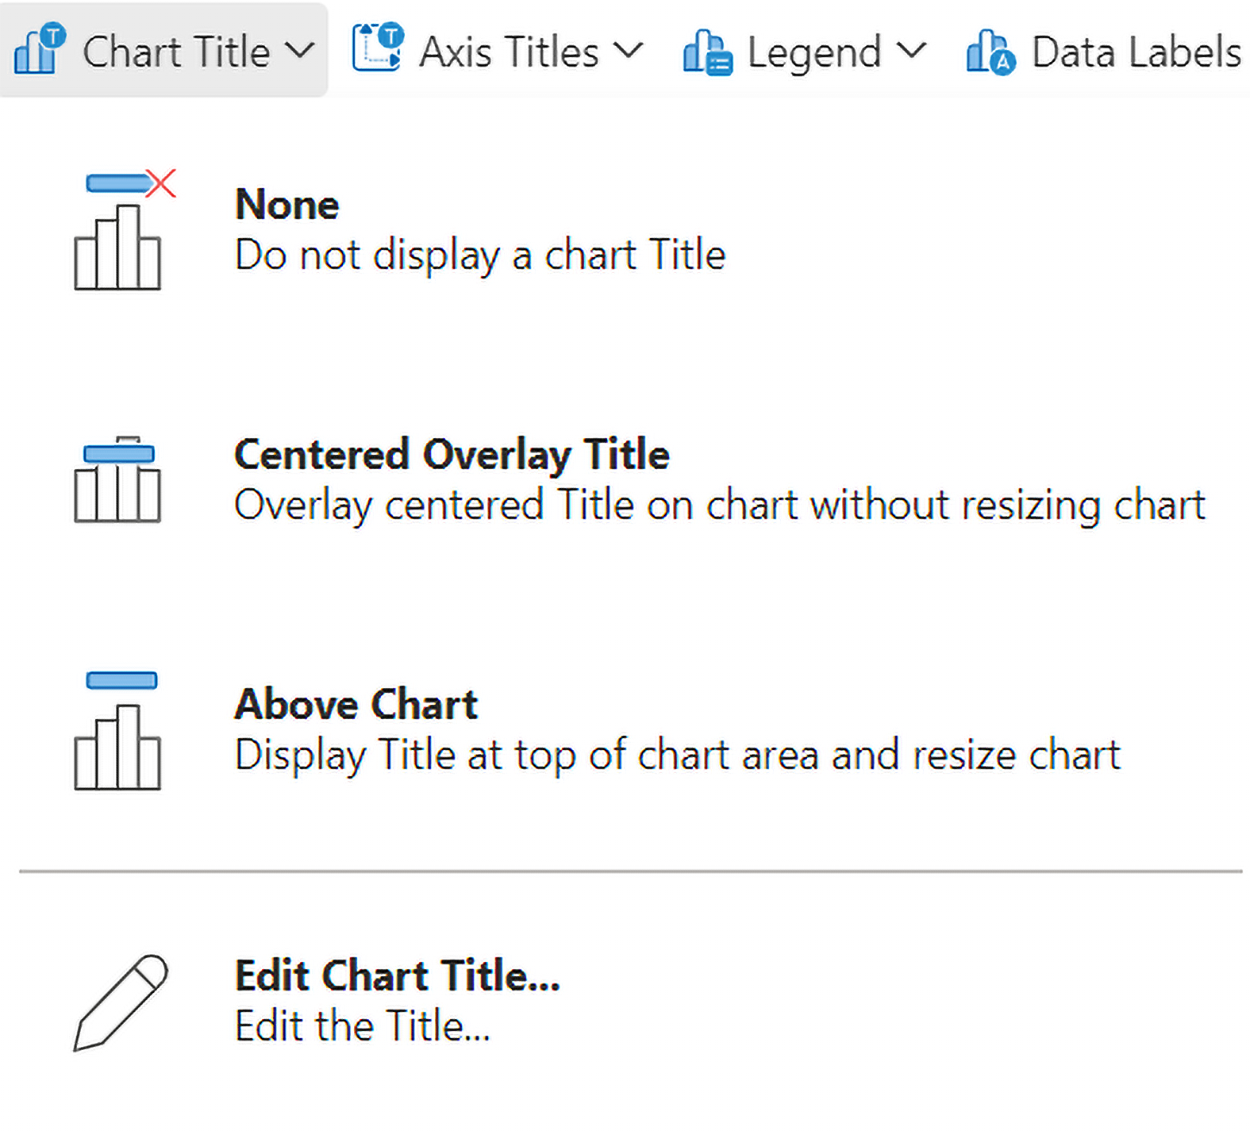Click the Chart Title text label
The image size is (1250, 1131).
[176, 52]
